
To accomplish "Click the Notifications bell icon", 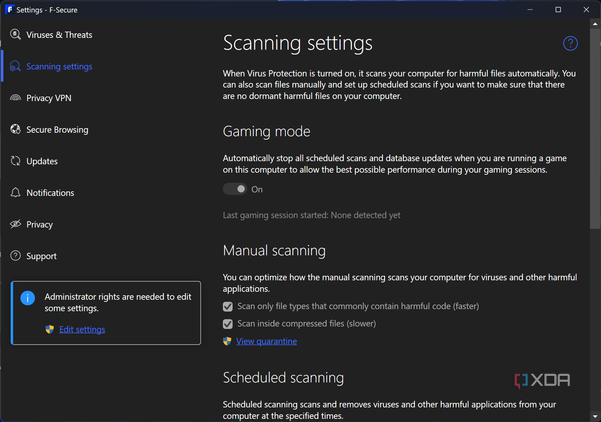I will click(x=15, y=192).
